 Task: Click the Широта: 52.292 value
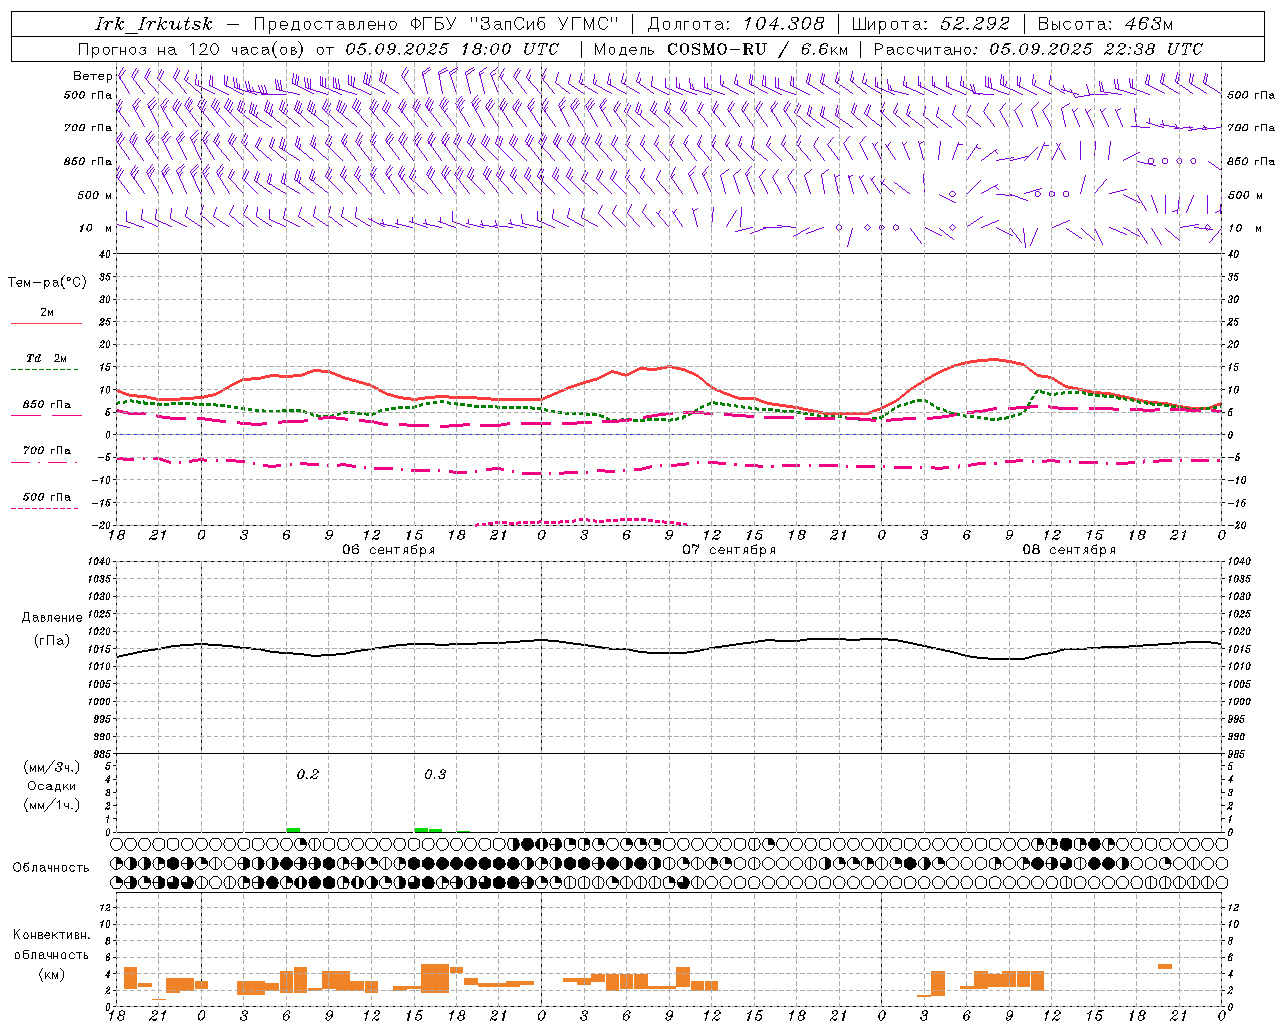pos(931,24)
